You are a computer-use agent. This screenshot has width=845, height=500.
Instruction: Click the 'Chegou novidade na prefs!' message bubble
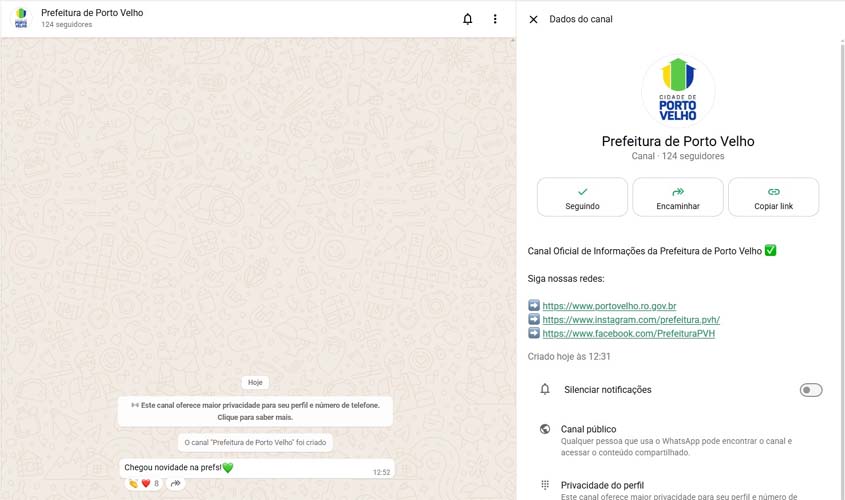257,468
